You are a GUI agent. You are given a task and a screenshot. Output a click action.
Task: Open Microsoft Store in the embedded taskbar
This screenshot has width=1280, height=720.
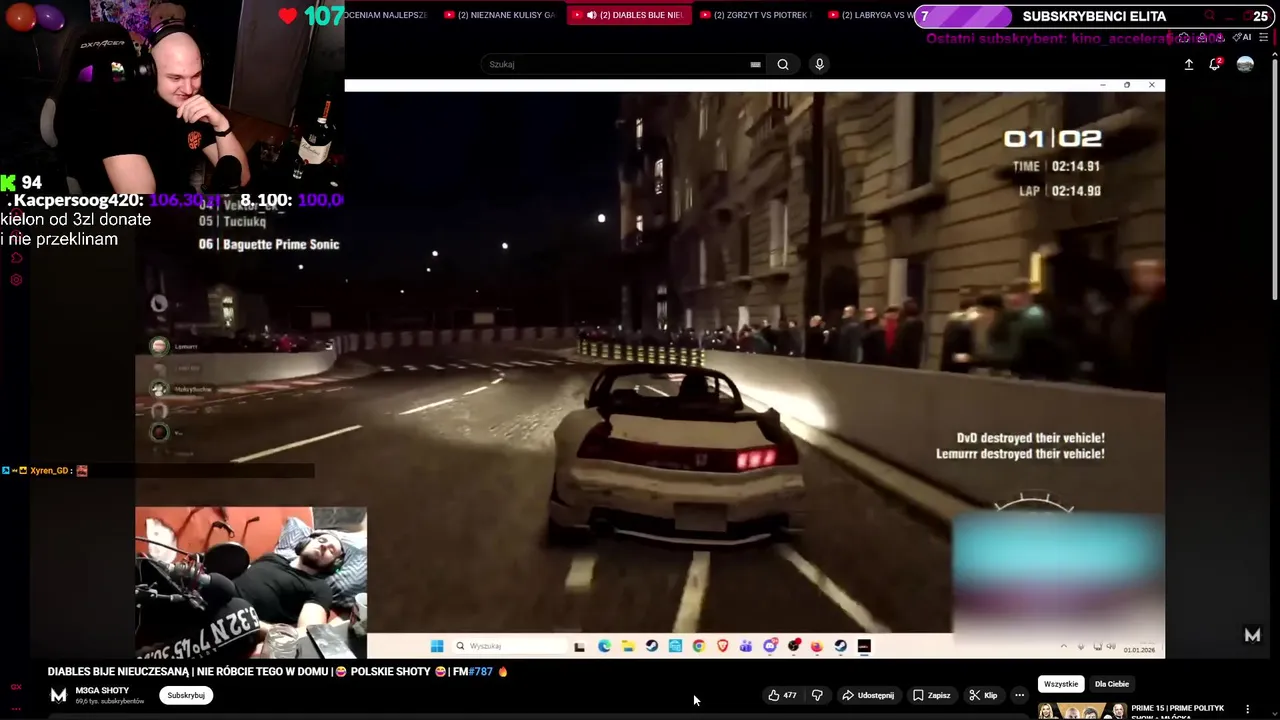click(675, 646)
